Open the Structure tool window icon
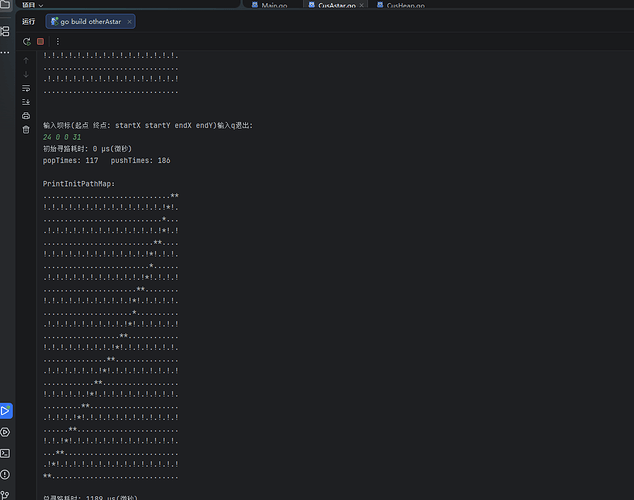The image size is (634, 500). pos(5,31)
